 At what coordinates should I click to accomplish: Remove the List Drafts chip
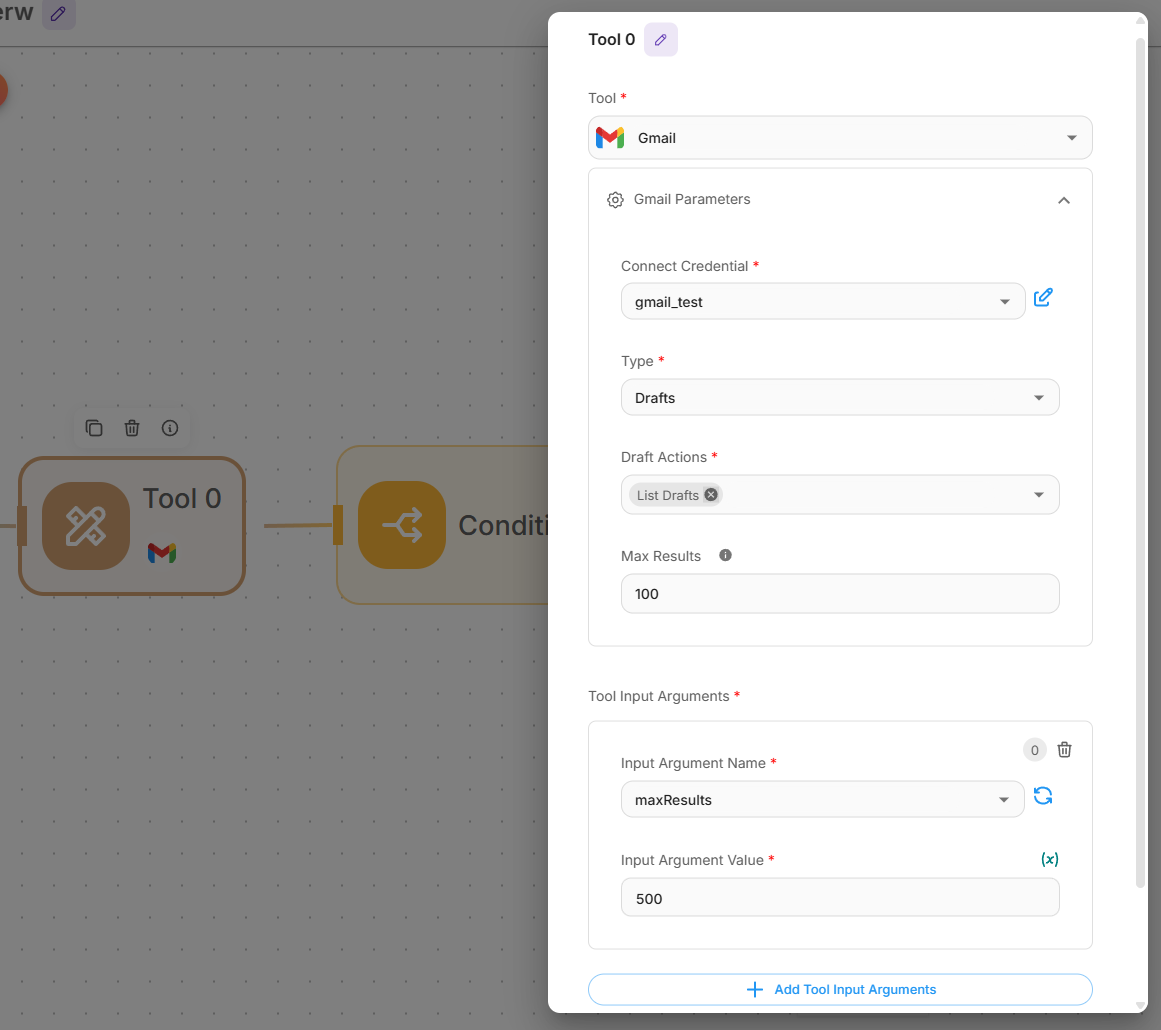coord(711,494)
